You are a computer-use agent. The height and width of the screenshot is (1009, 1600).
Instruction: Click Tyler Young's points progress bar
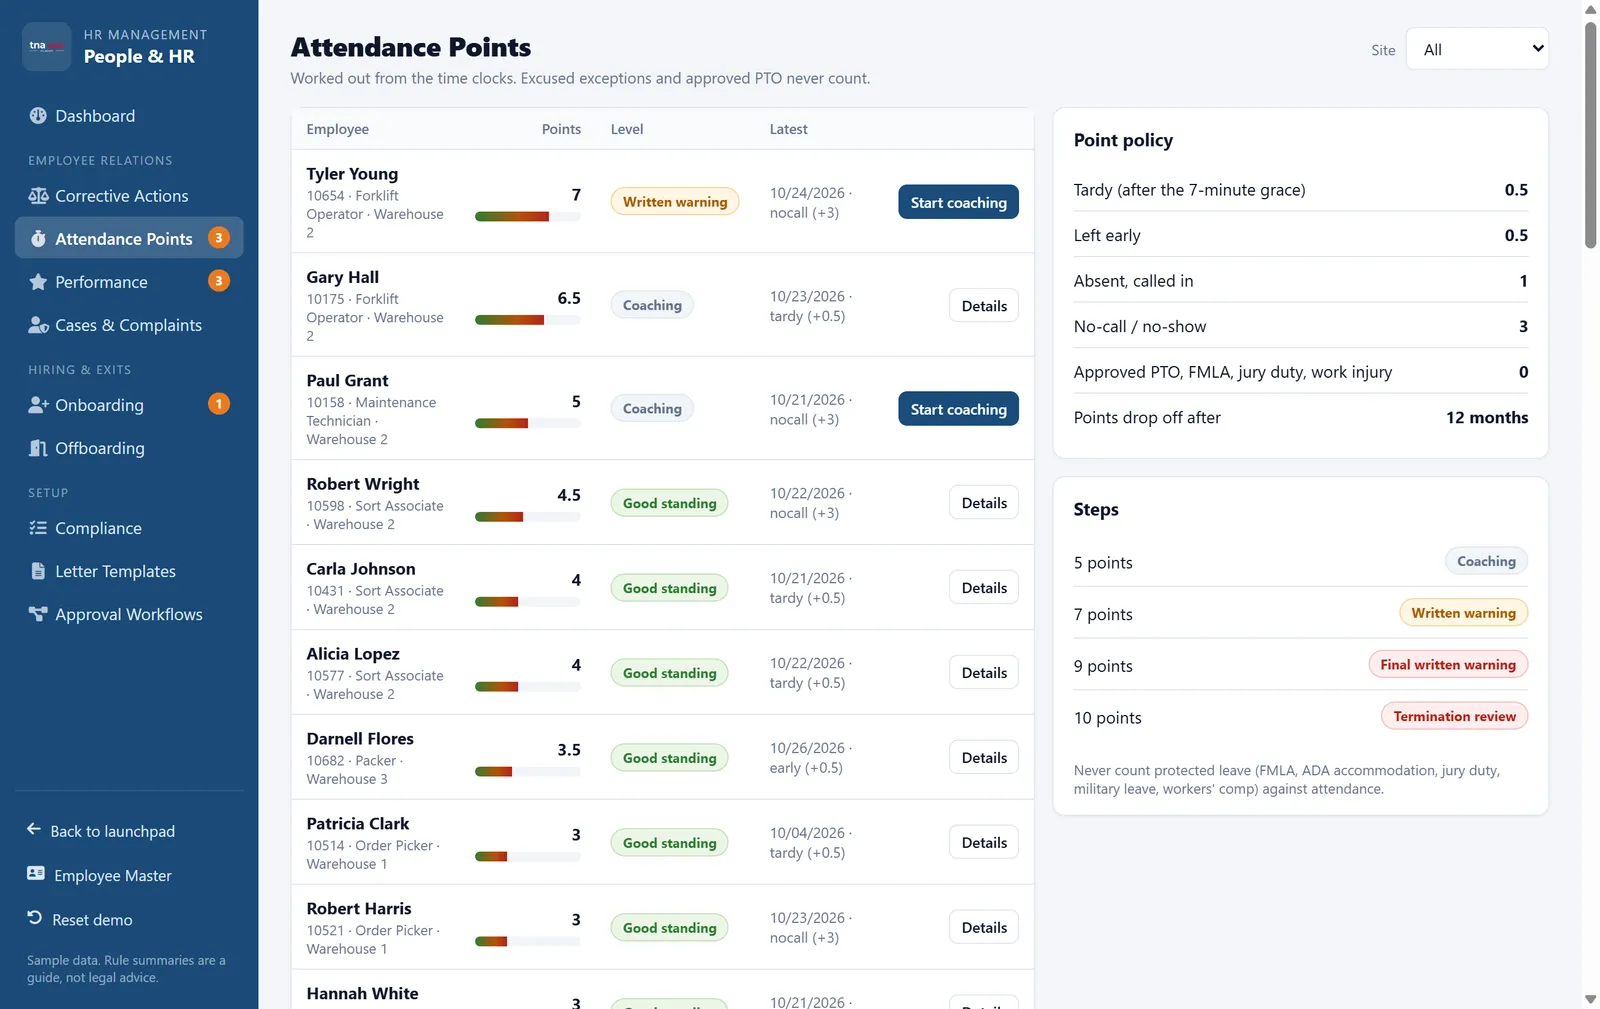click(x=528, y=217)
